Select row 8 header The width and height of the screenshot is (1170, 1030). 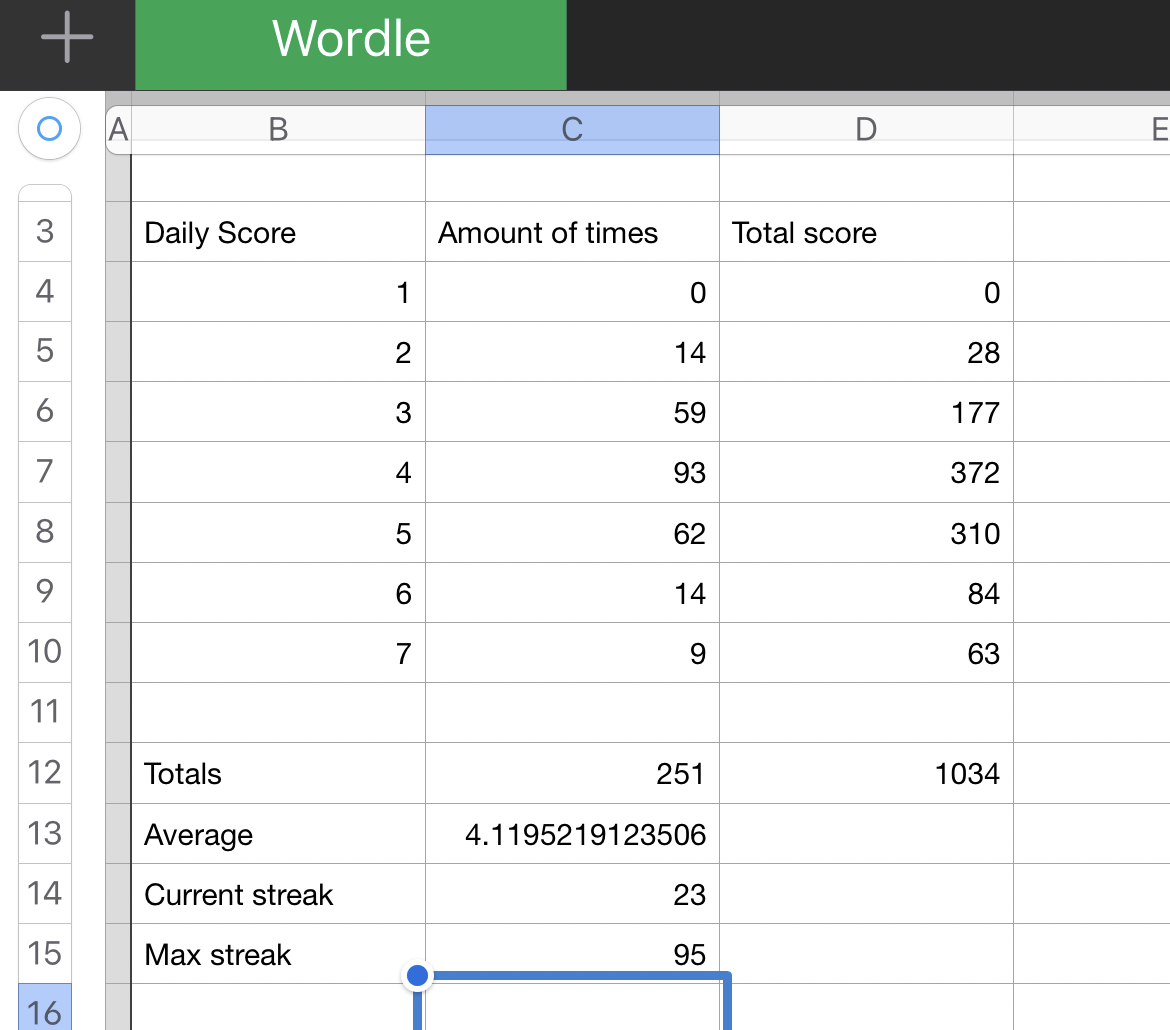[45, 532]
